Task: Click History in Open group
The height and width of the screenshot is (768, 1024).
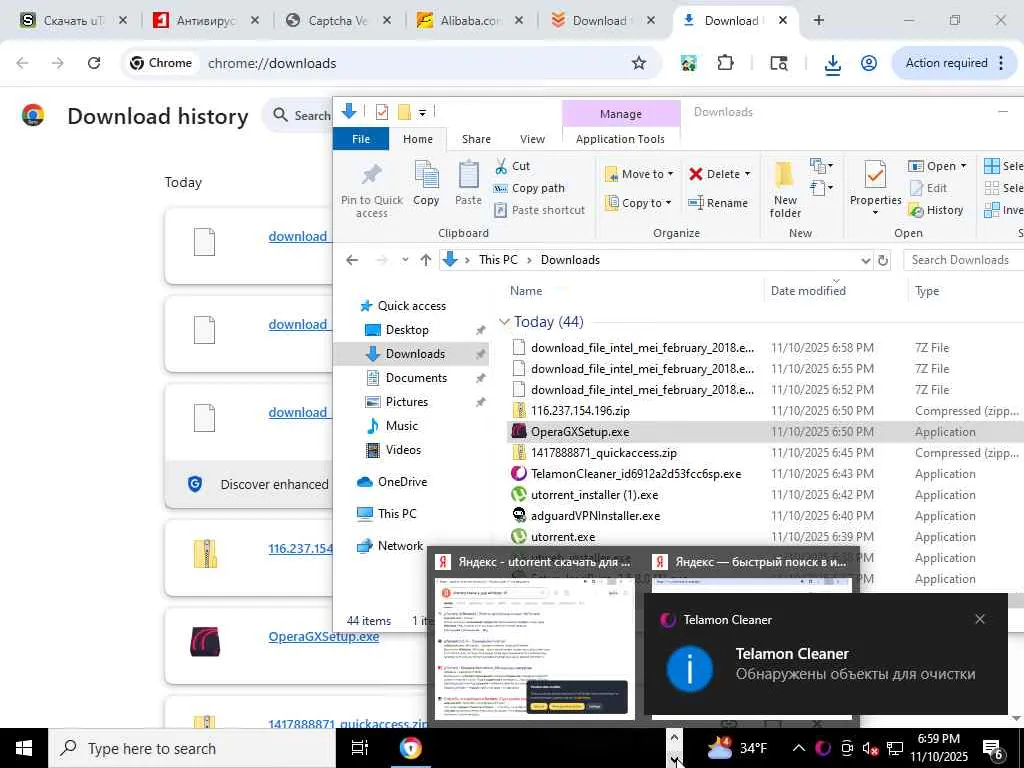Action: pos(935,210)
